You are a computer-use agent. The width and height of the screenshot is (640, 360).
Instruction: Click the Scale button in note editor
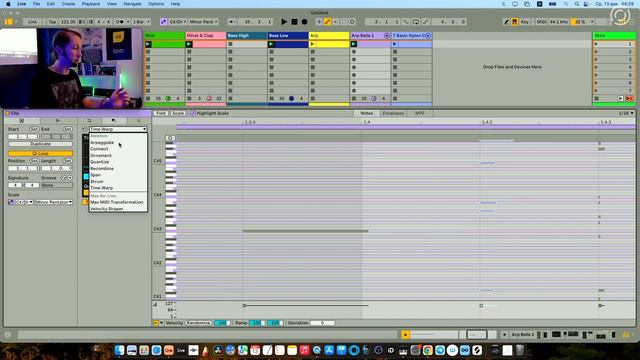pos(178,113)
